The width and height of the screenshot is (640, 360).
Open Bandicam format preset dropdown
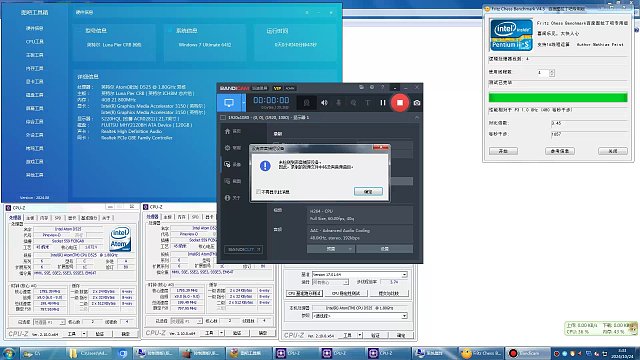click(x=331, y=249)
